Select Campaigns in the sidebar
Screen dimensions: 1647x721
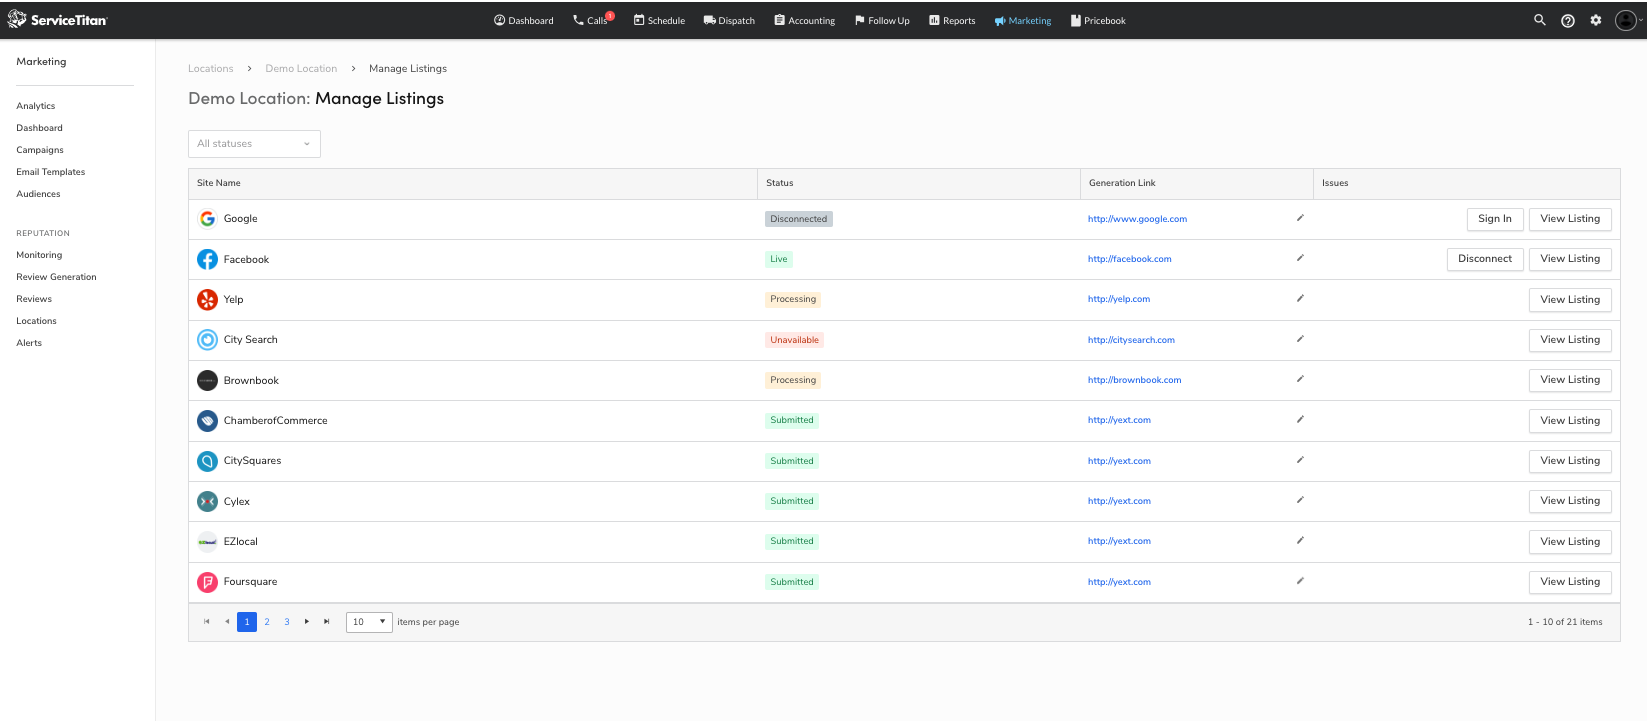coord(40,150)
